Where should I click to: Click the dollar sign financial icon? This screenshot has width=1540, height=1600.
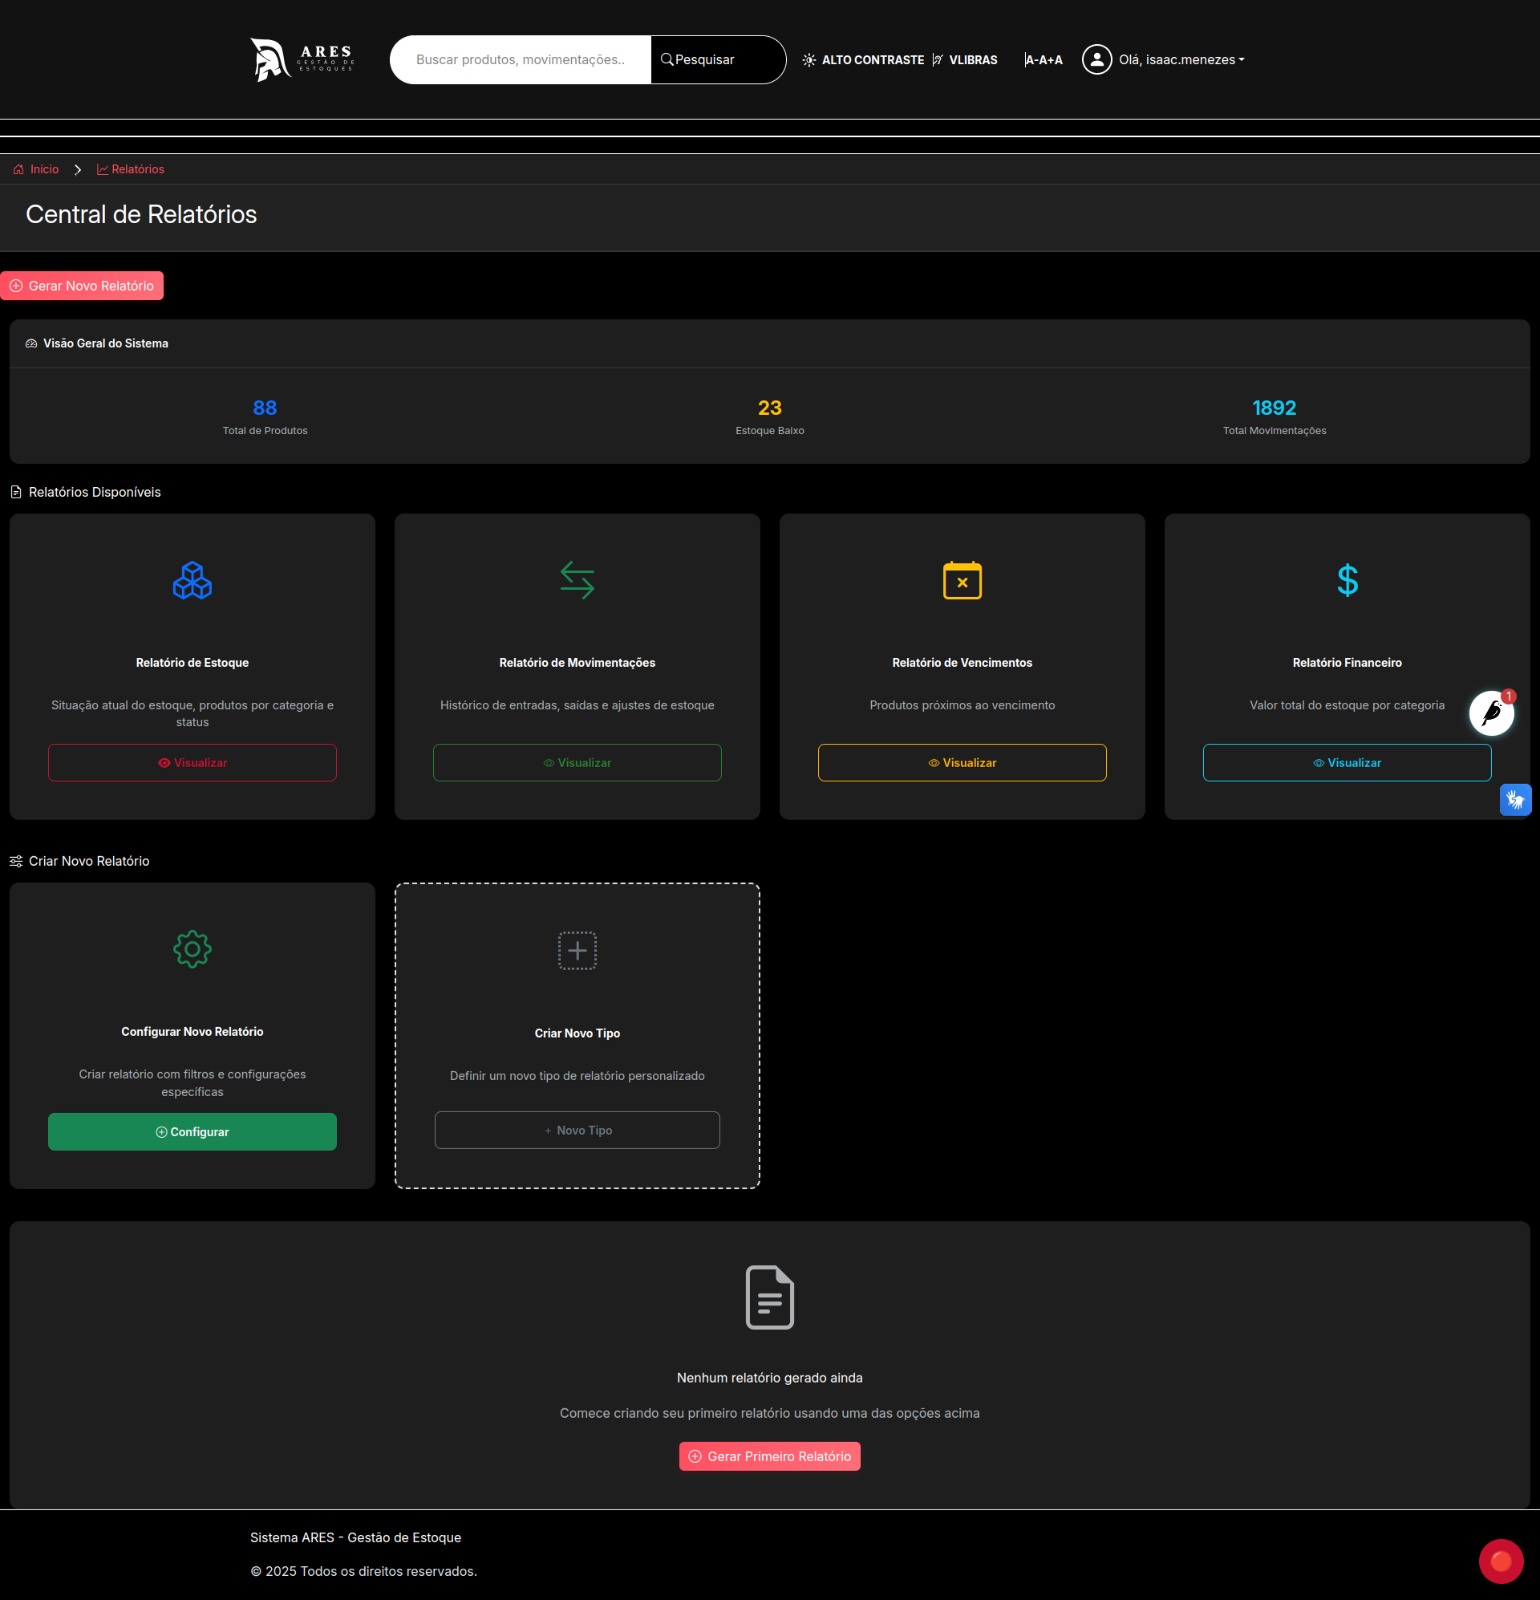click(x=1347, y=580)
